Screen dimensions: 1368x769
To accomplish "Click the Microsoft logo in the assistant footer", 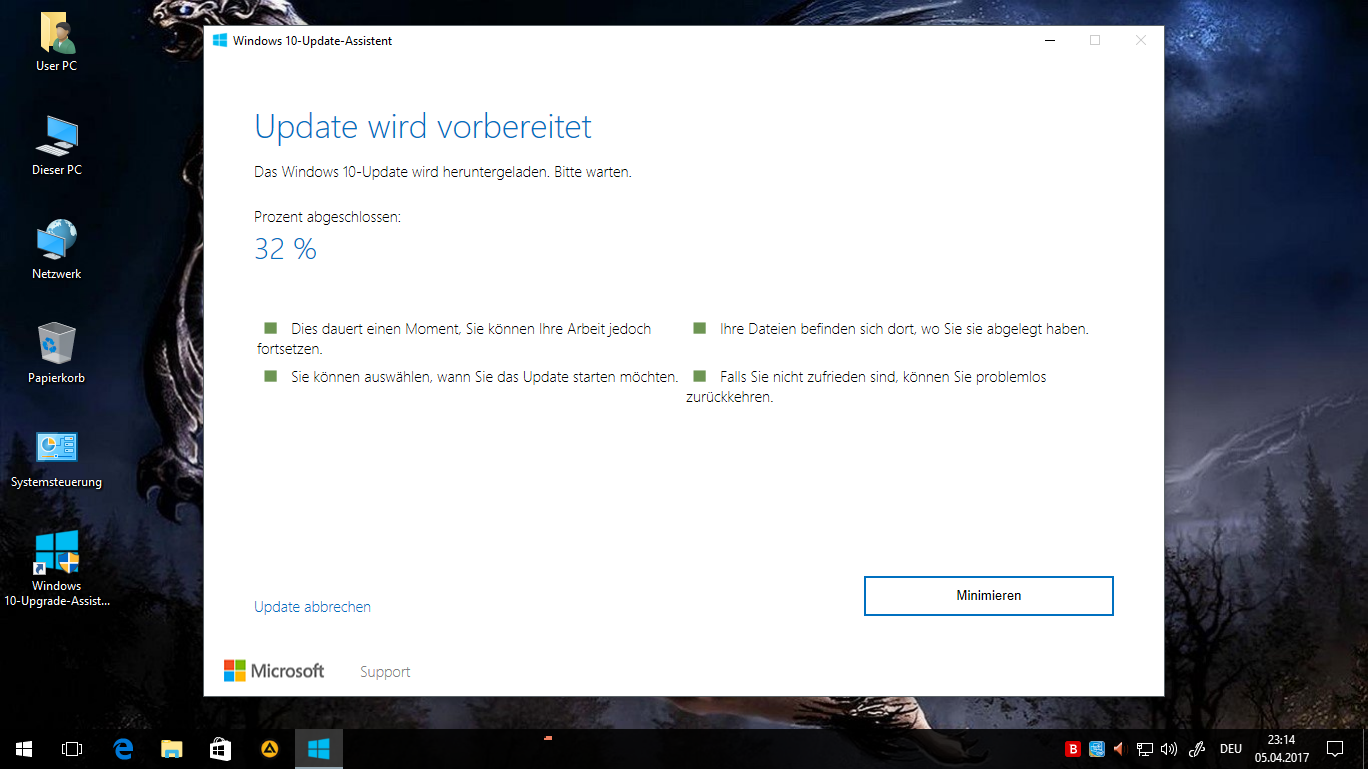I will (x=274, y=671).
